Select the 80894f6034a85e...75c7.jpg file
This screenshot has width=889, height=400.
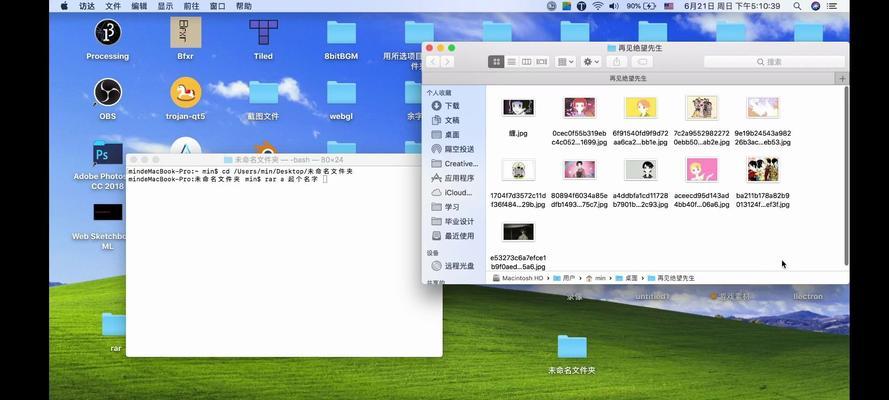click(579, 170)
